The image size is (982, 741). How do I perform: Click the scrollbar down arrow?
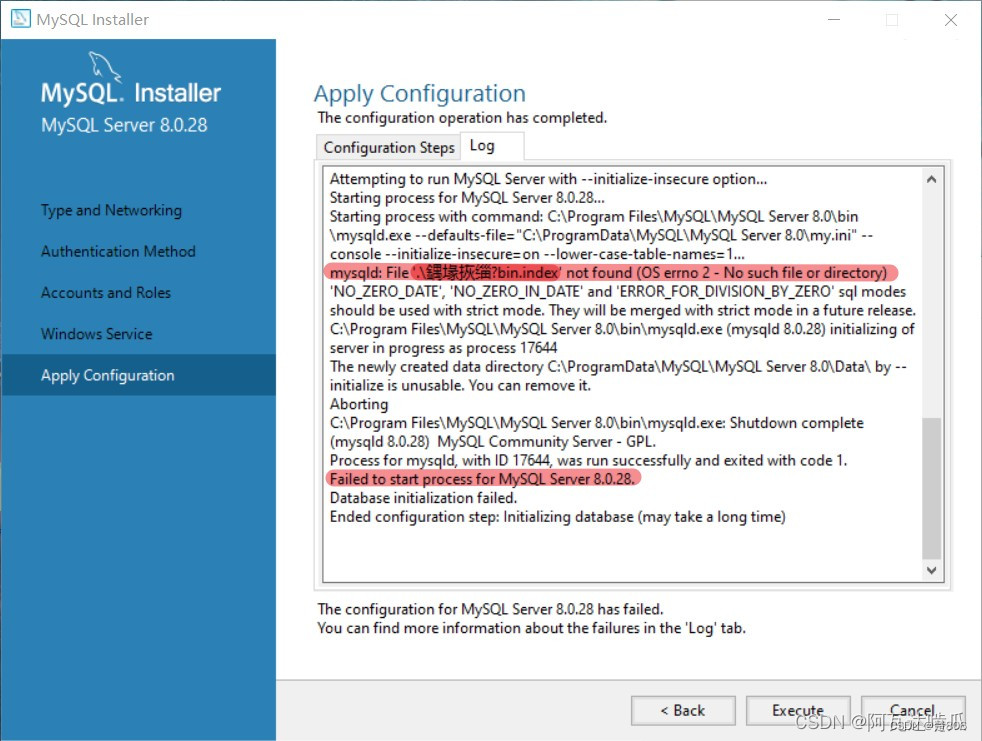pyautogui.click(x=931, y=570)
